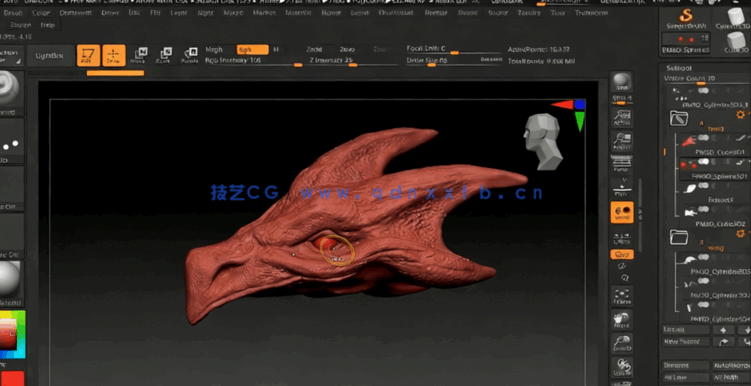The width and height of the screenshot is (751, 386).
Task: Click the All High button
Action: coord(731,377)
